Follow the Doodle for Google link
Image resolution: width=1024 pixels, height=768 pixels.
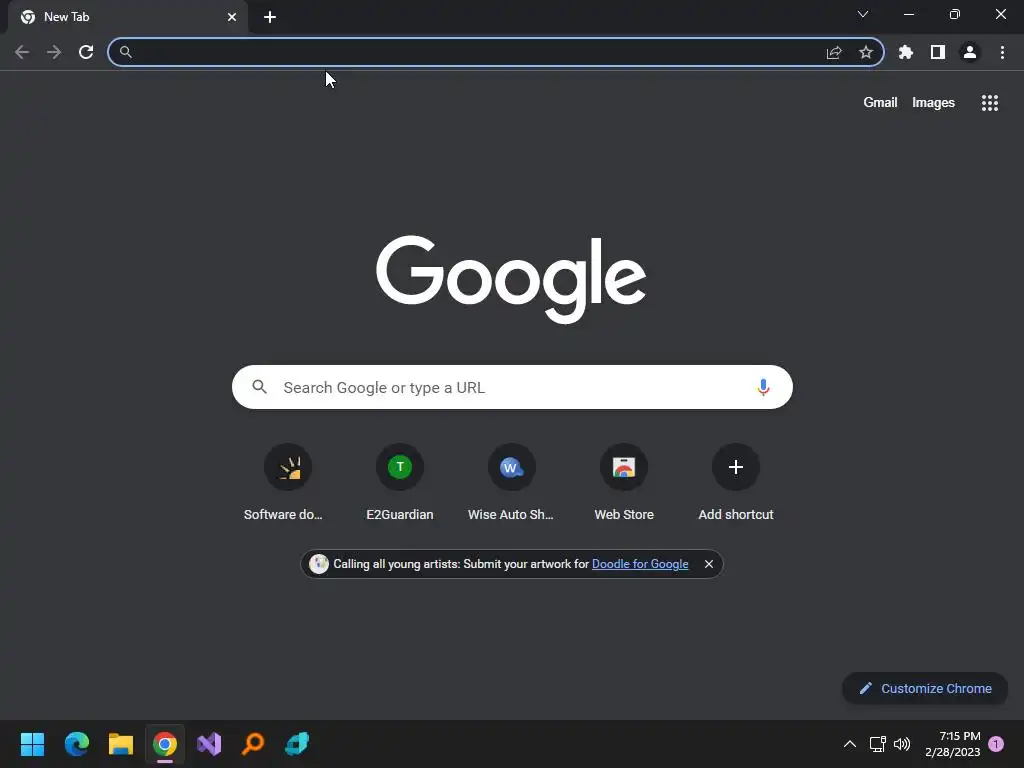640,564
